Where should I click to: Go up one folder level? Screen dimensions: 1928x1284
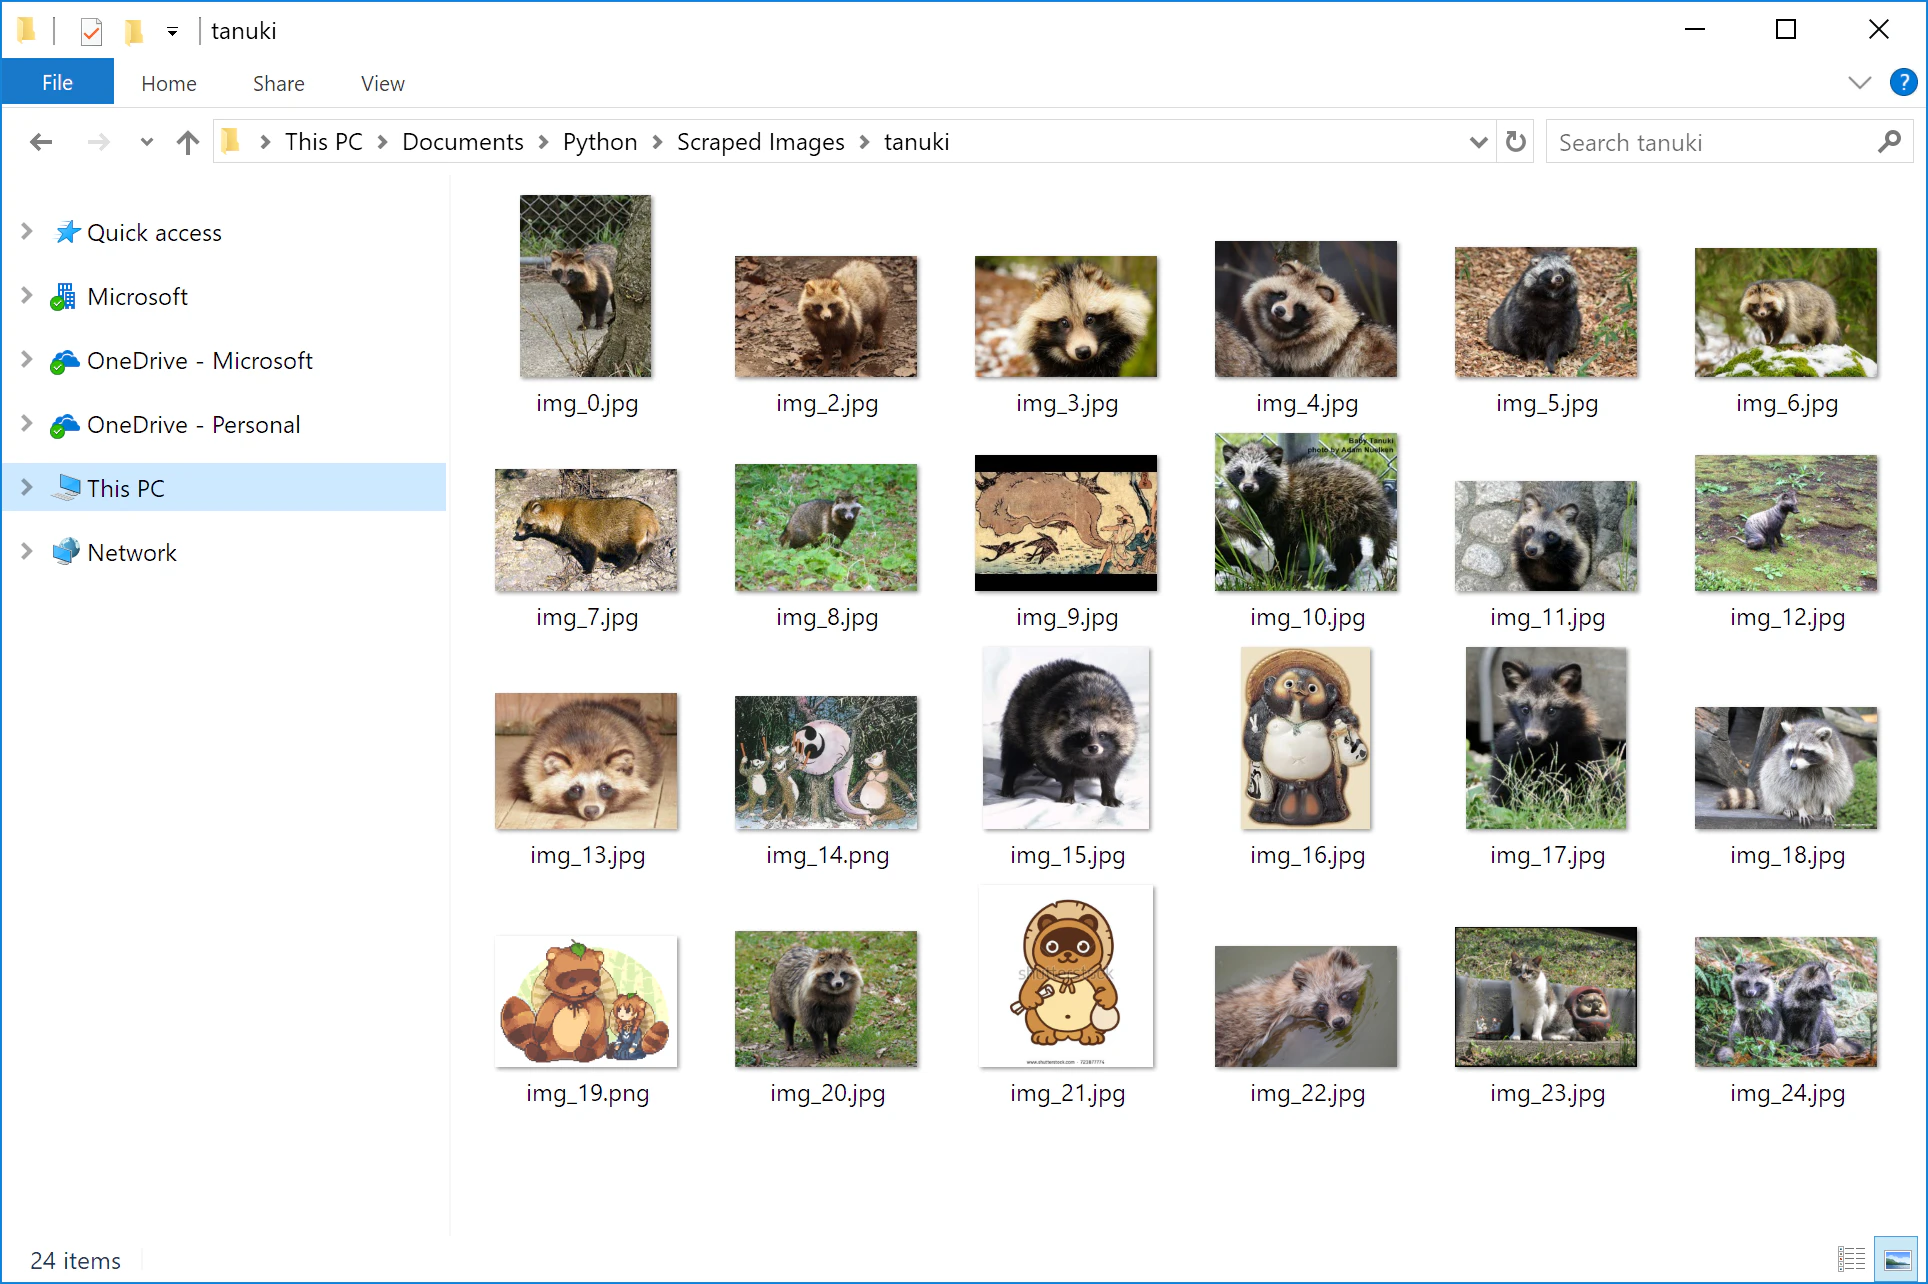pos(187,143)
